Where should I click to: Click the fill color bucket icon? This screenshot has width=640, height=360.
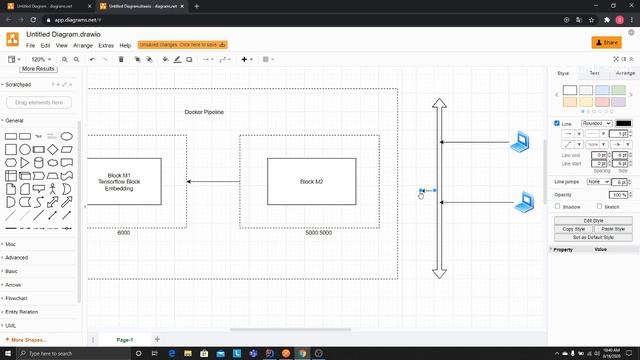click(165, 60)
